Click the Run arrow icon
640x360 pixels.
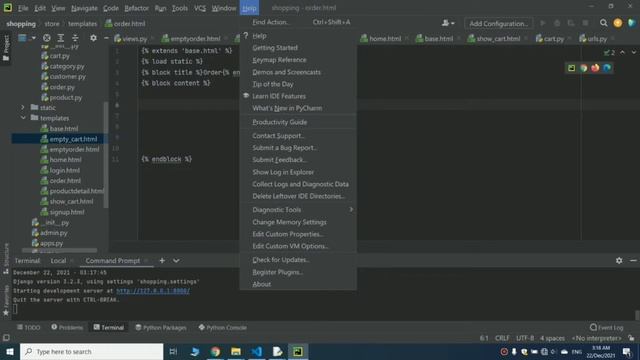click(543, 23)
